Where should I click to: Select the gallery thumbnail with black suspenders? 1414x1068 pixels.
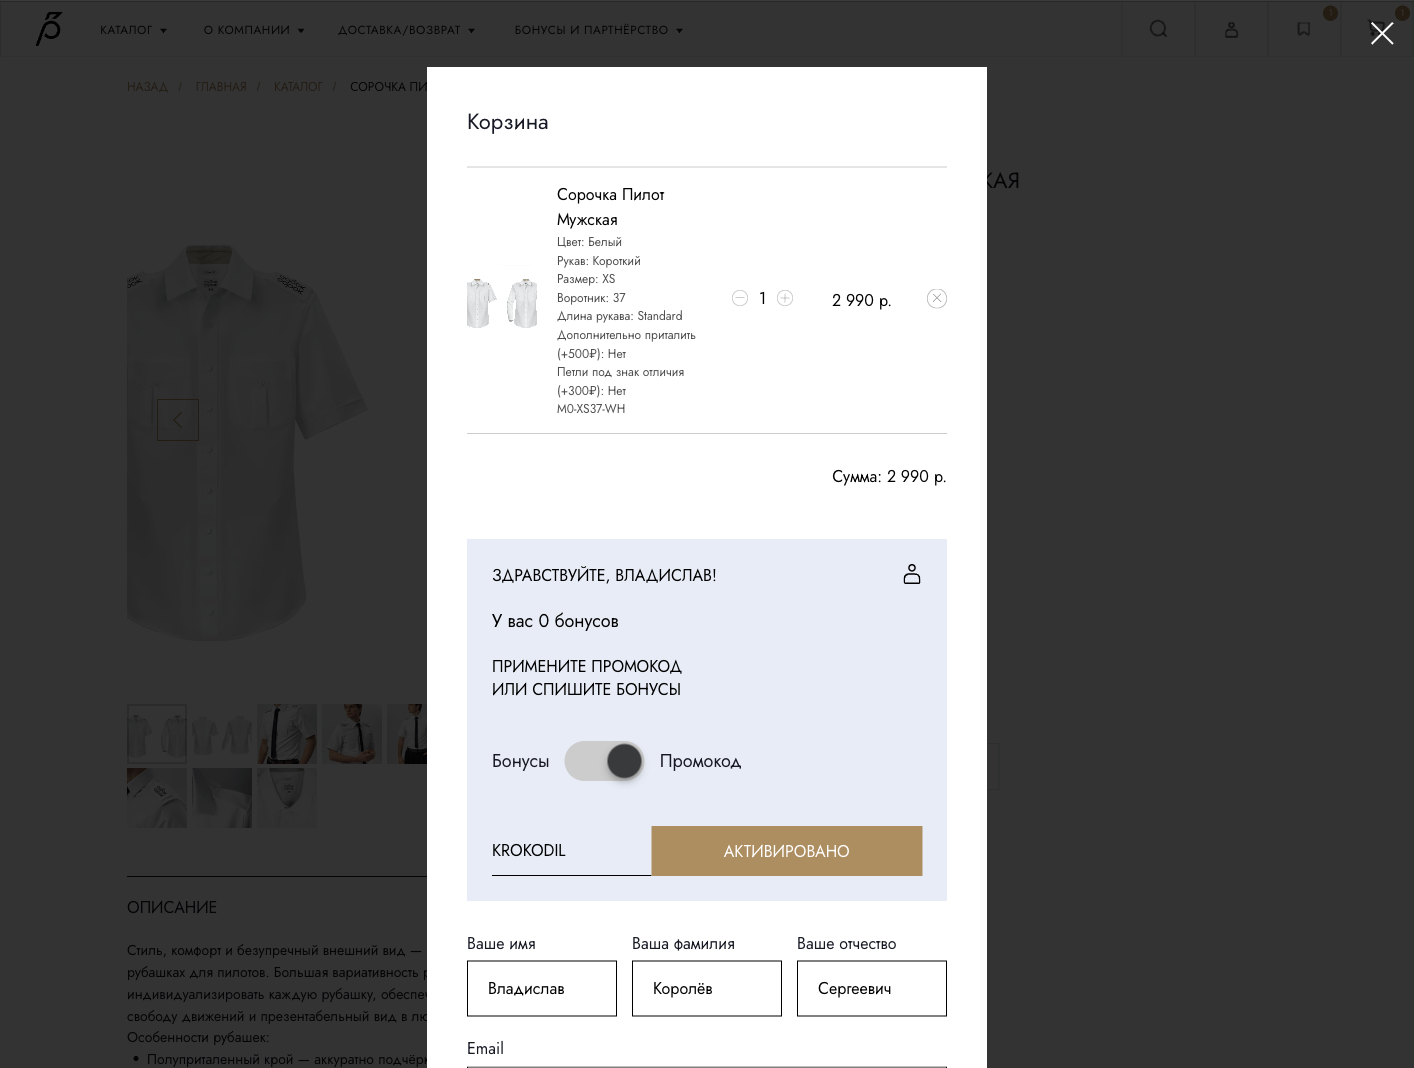287,734
